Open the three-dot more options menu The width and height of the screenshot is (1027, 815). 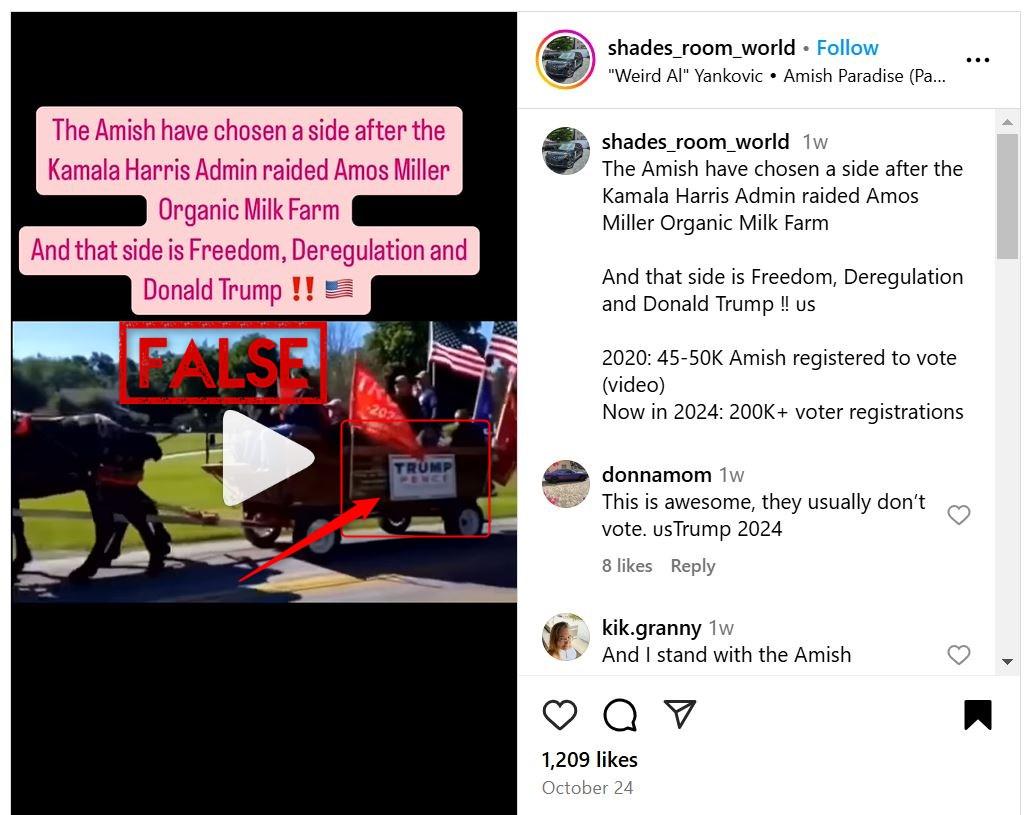(x=977, y=60)
